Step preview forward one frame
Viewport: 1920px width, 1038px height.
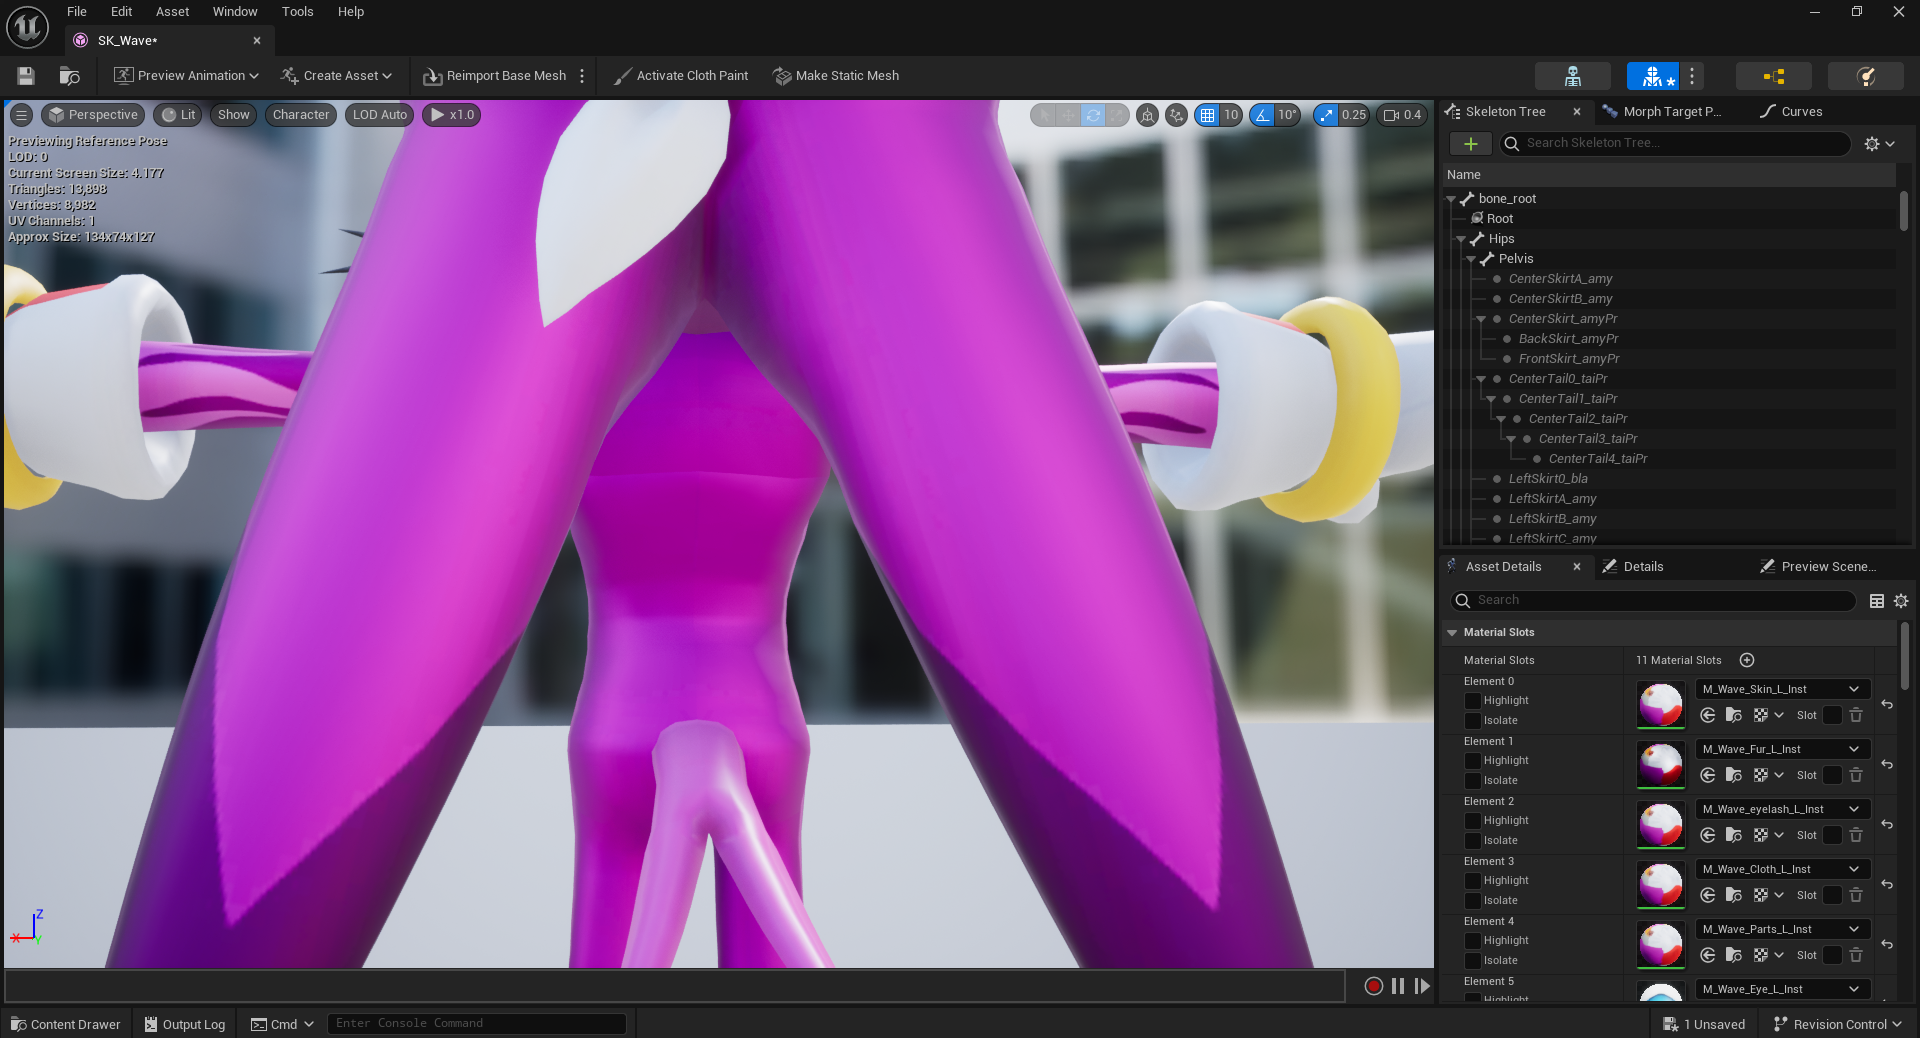(x=1422, y=986)
